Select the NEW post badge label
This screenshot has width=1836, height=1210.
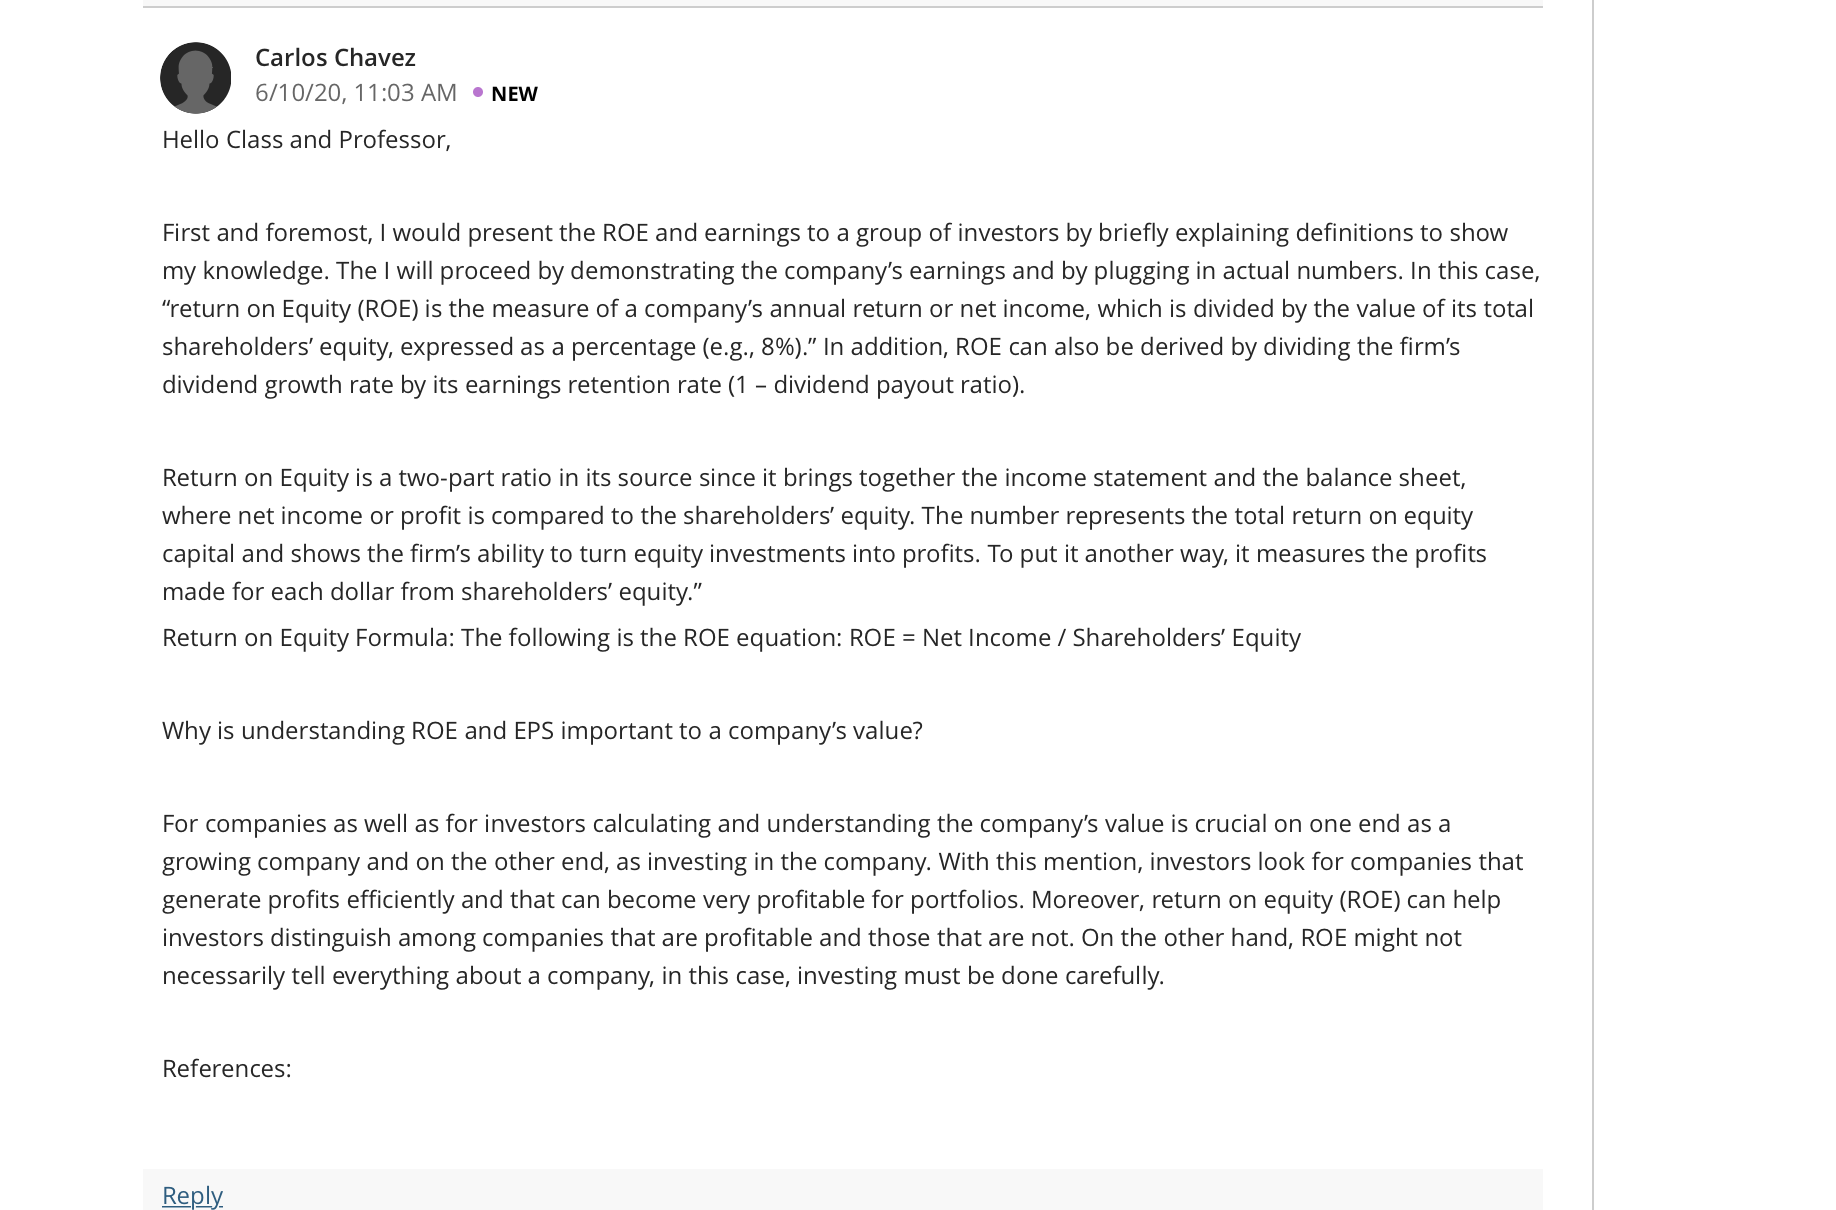click(514, 93)
